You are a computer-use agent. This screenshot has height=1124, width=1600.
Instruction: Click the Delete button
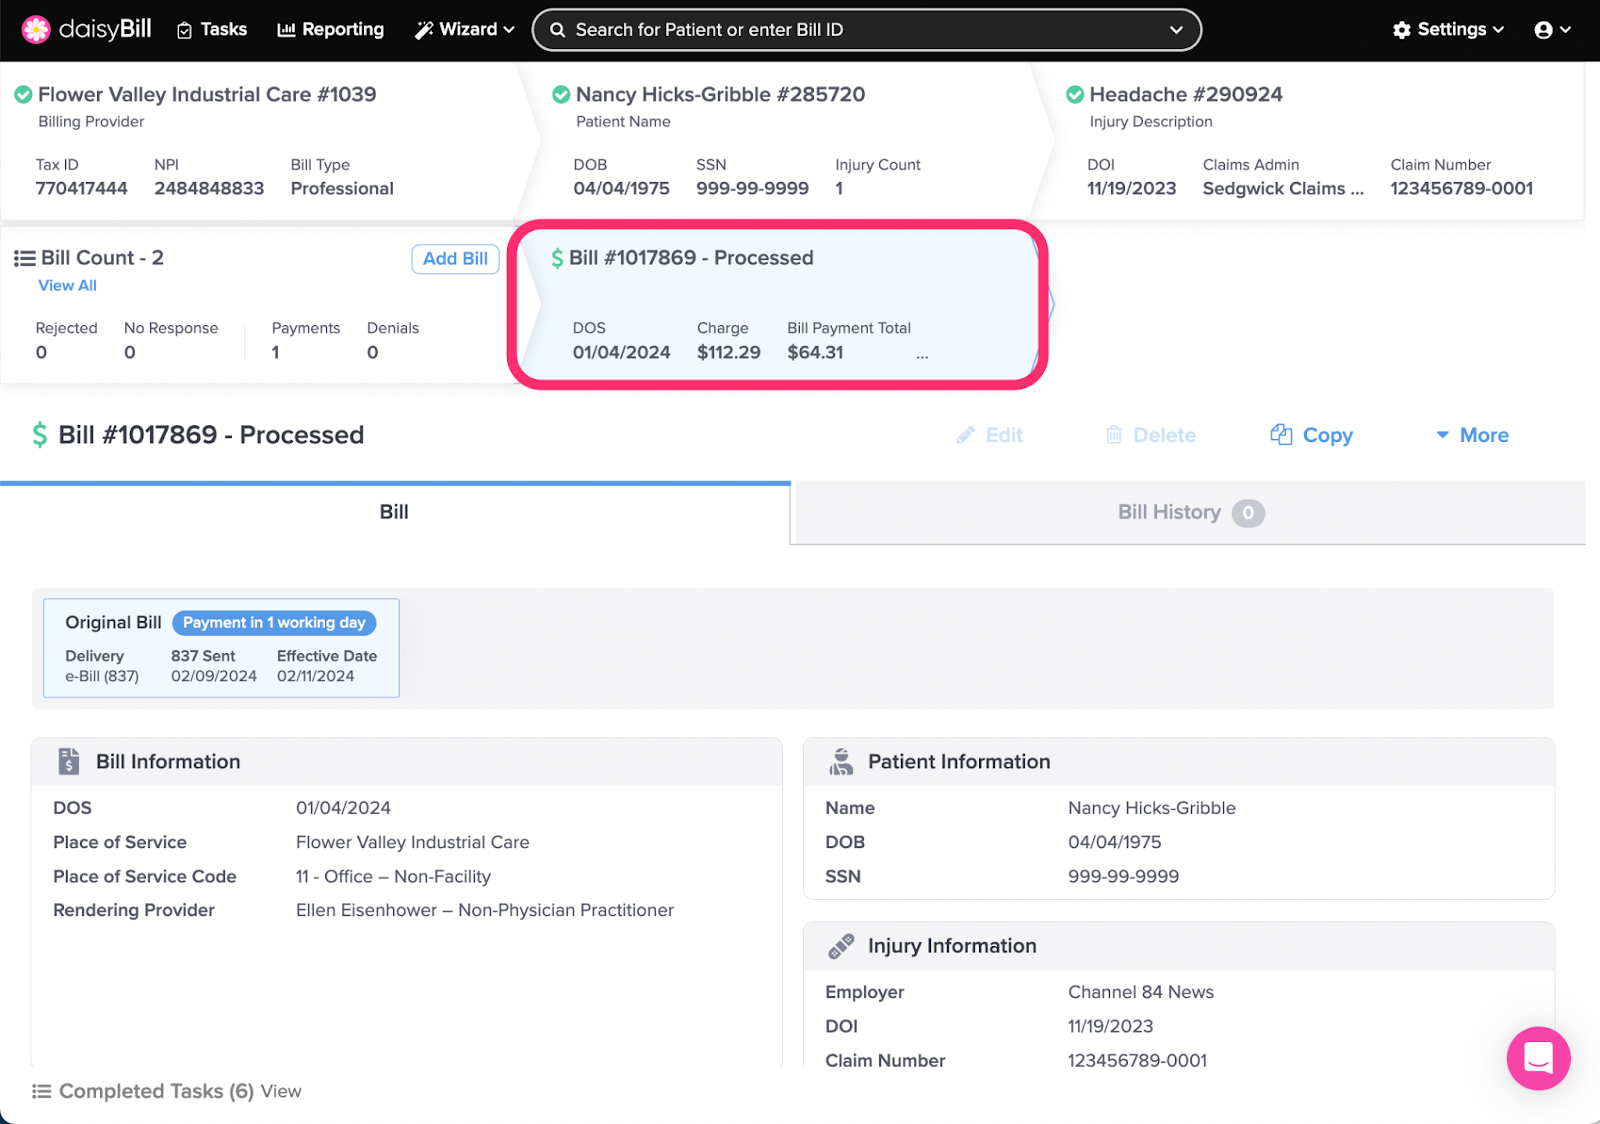click(1150, 435)
